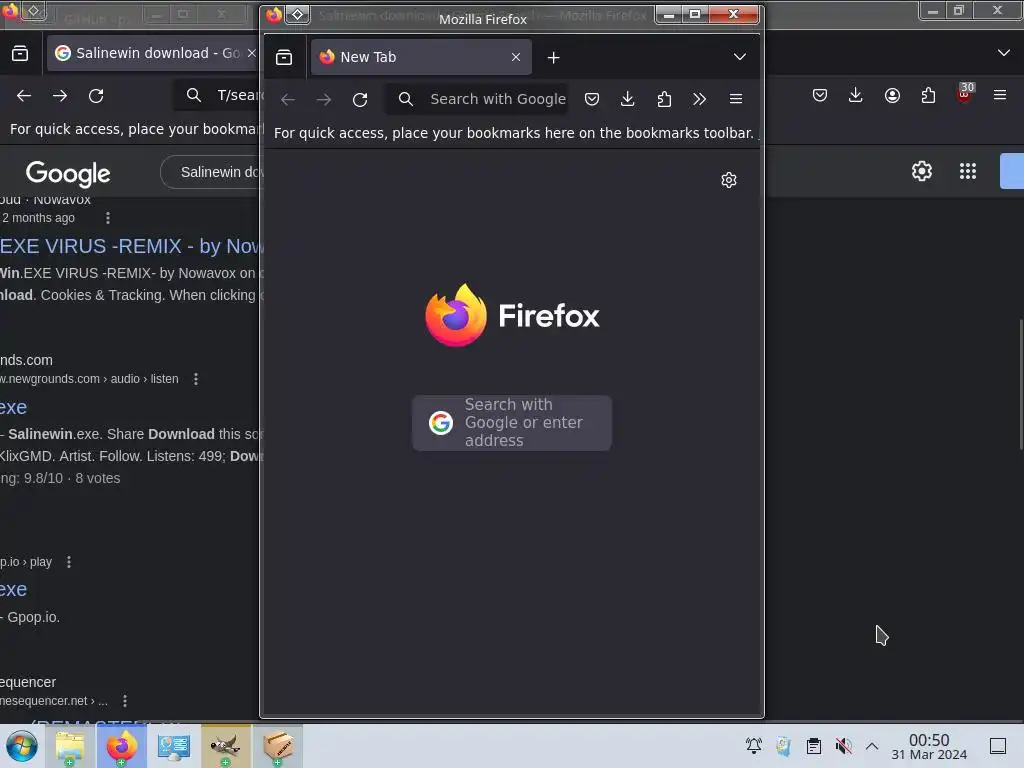Viewport: 1024px width, 768px height.
Task: Open GIMP from the taskbar
Action: click(225, 746)
